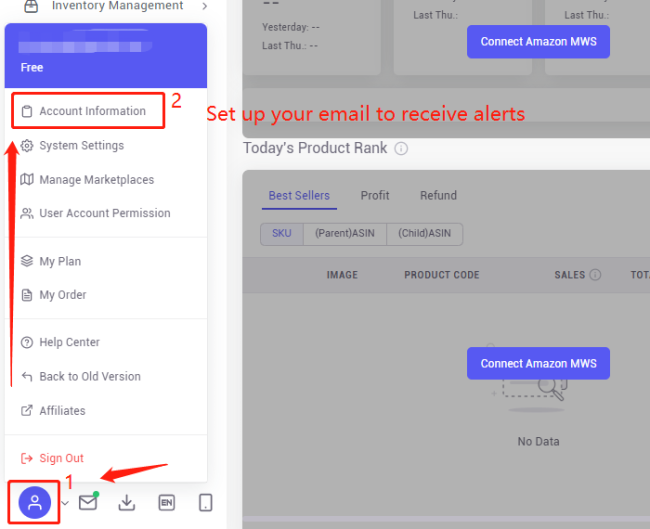650x529 pixels.
Task: Click the user profile avatar icon
Action: (x=35, y=502)
